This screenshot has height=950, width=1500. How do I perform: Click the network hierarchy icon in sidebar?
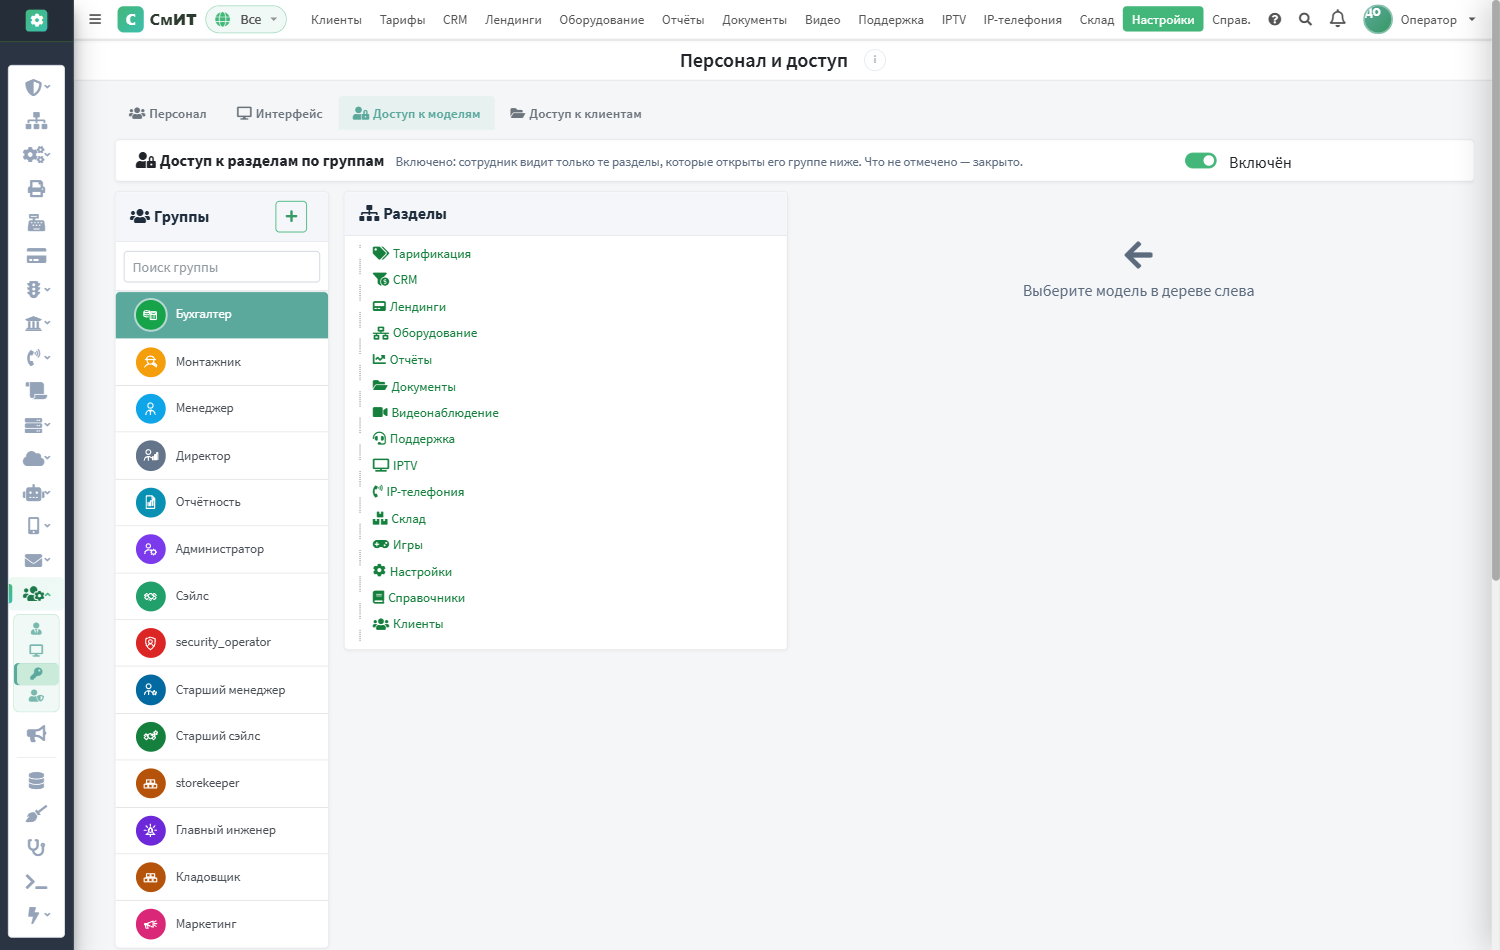point(36,121)
